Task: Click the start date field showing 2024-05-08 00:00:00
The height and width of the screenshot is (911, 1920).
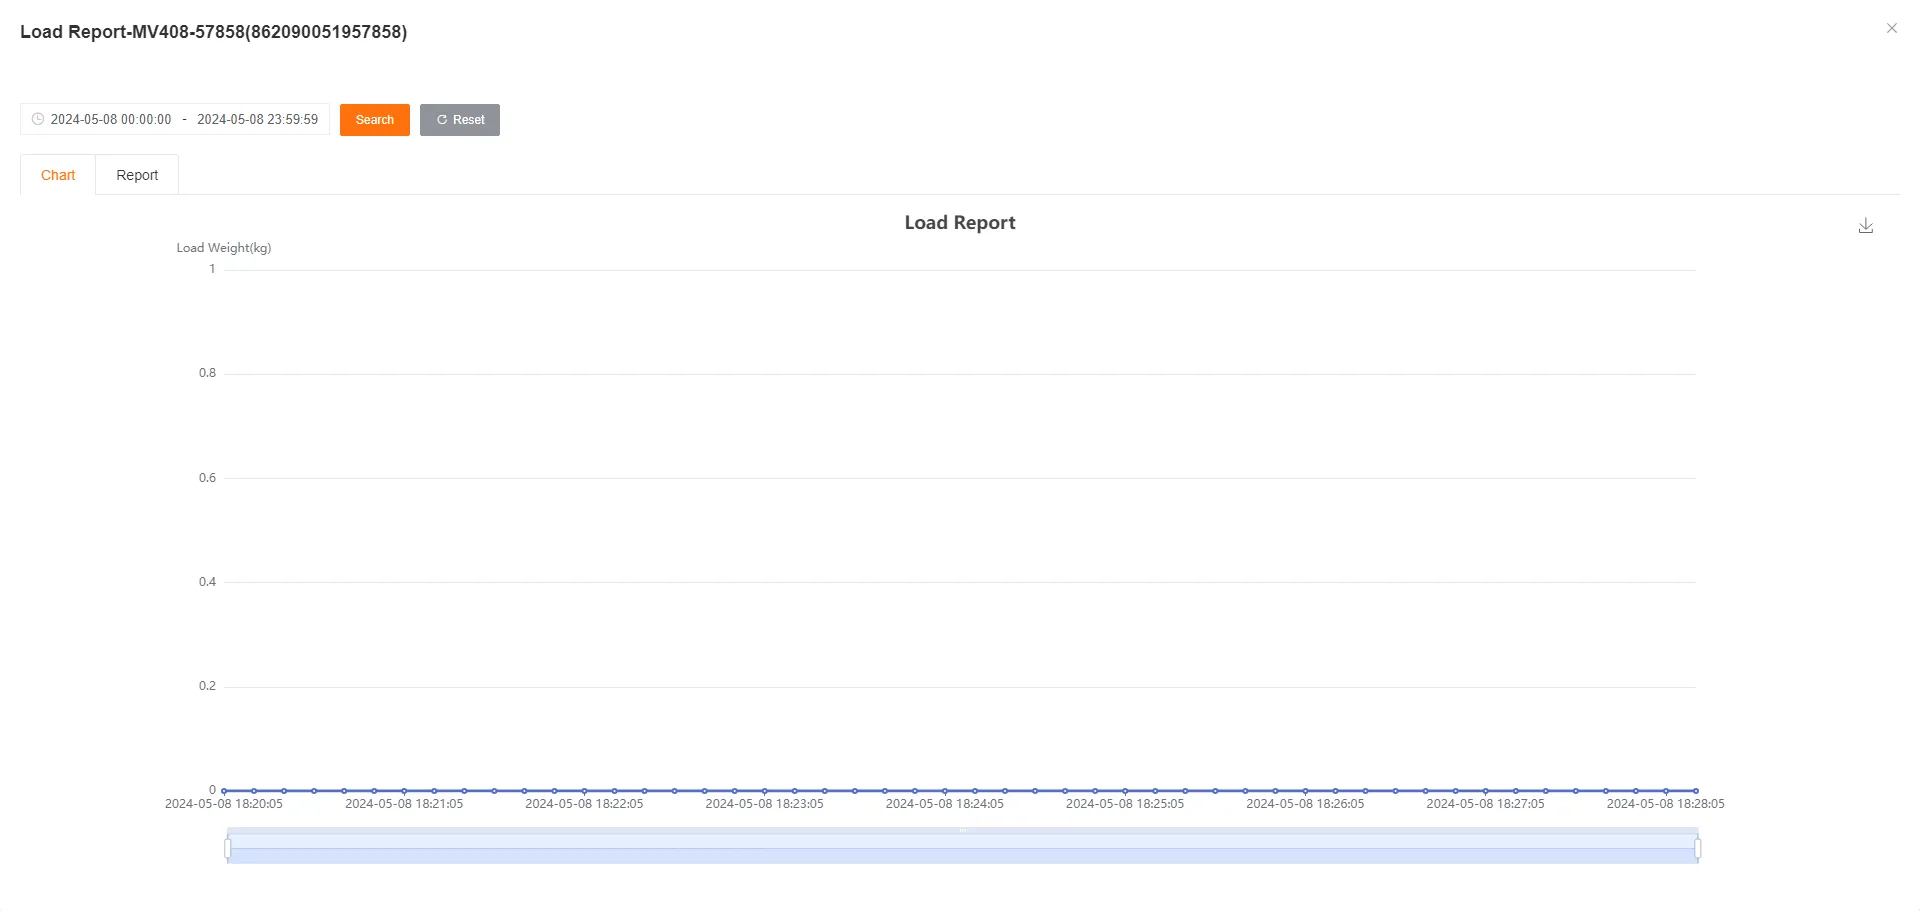Action: pos(111,119)
